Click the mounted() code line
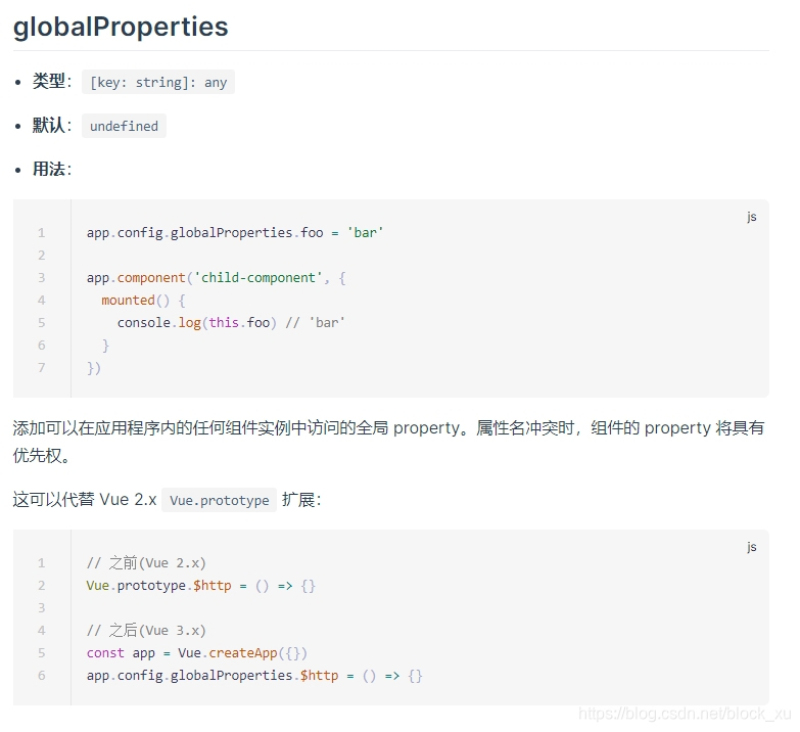Screen dimensions: 800x732 click(143, 300)
